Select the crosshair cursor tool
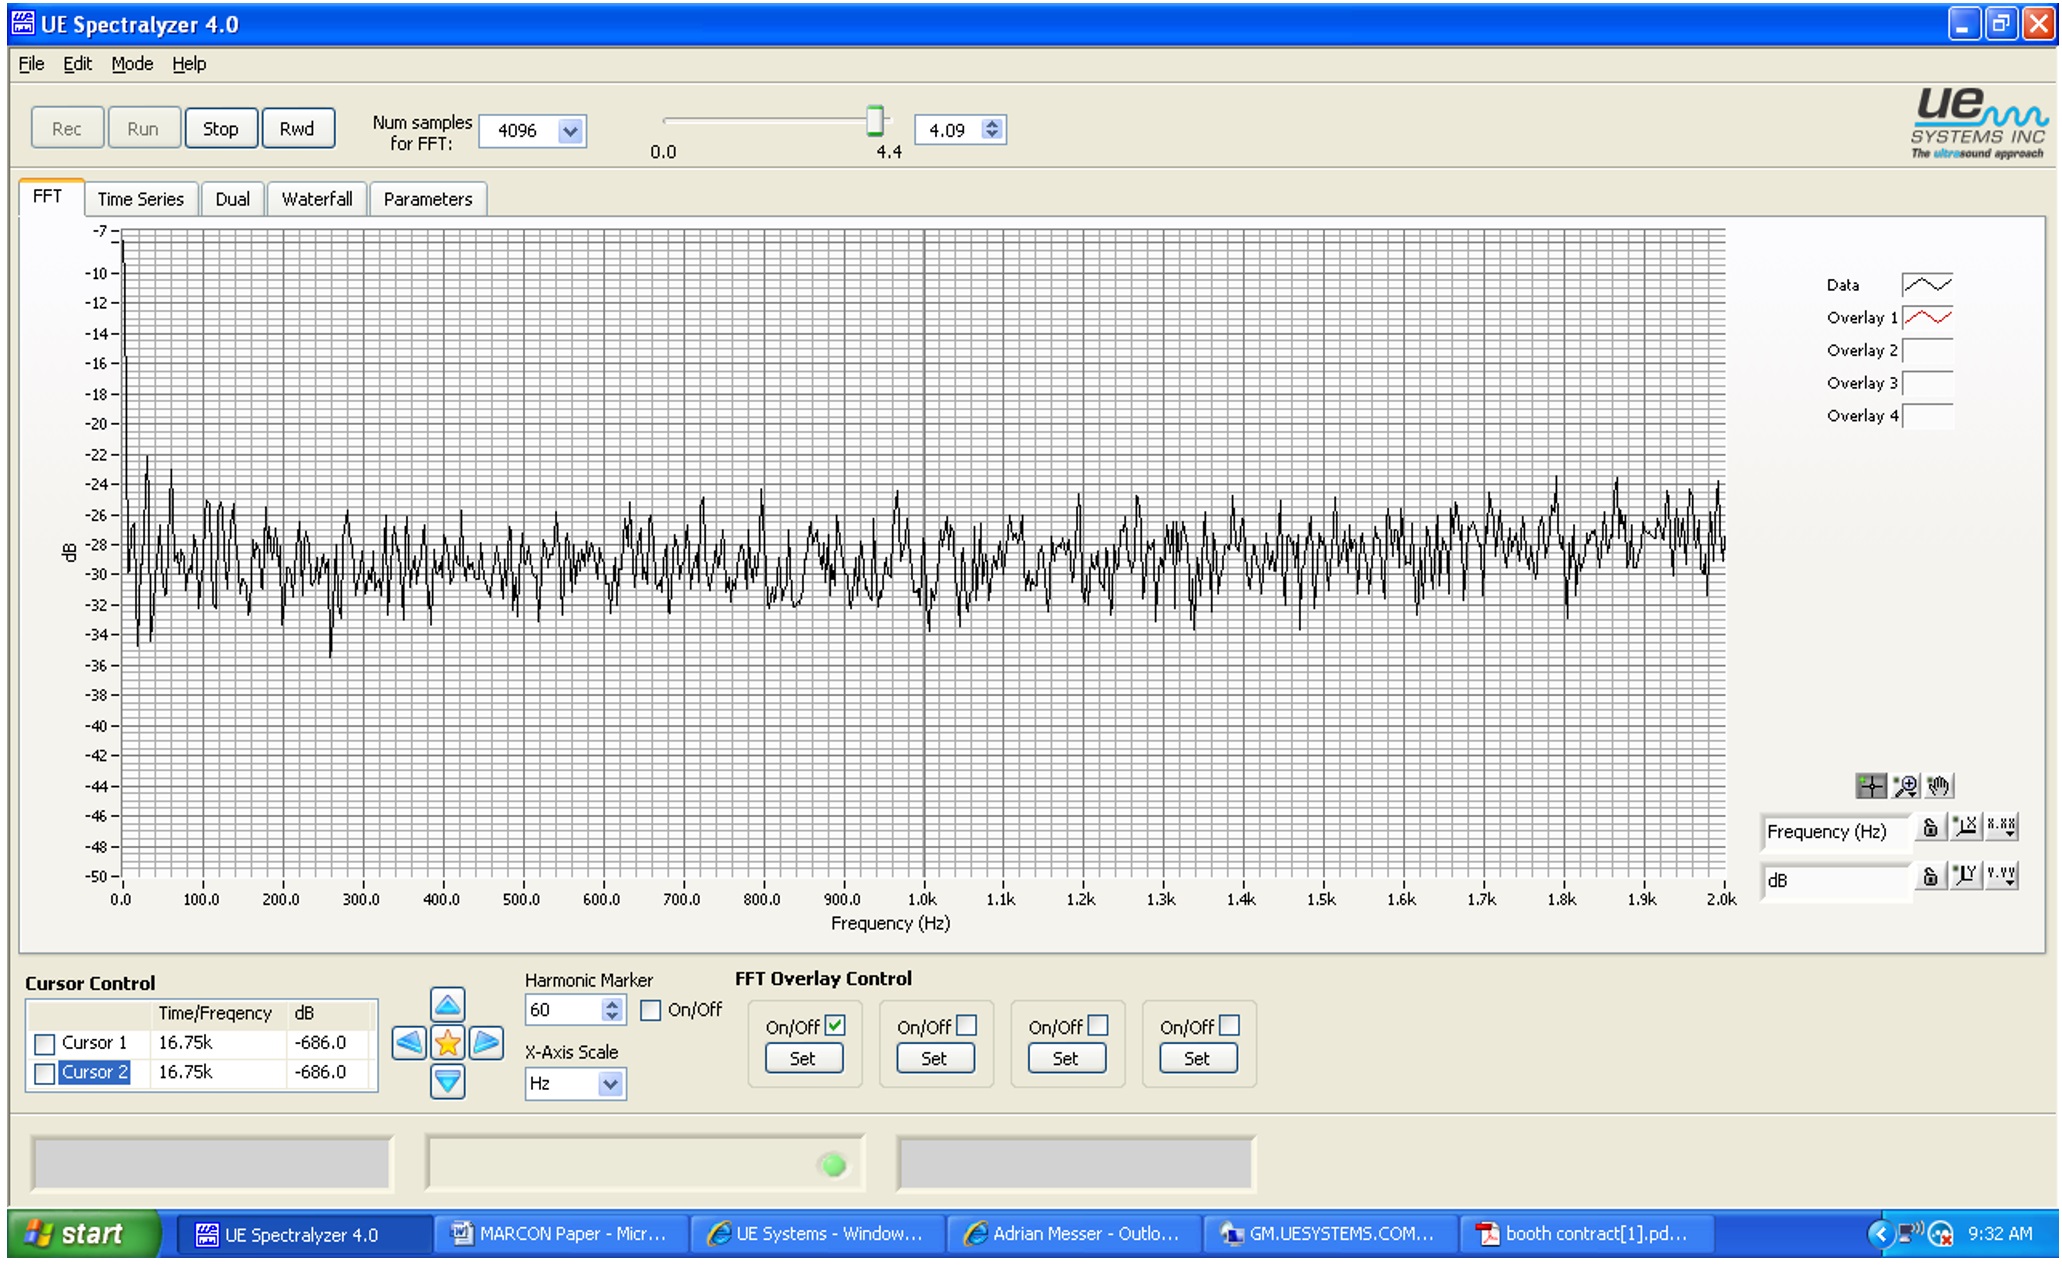Screen dimensions: 2062x1265 (x=1870, y=786)
